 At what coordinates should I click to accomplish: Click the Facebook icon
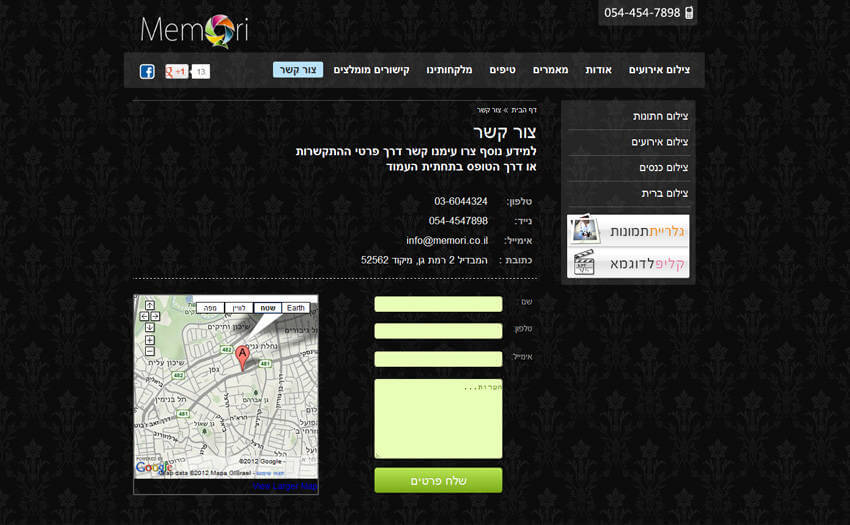tap(147, 71)
